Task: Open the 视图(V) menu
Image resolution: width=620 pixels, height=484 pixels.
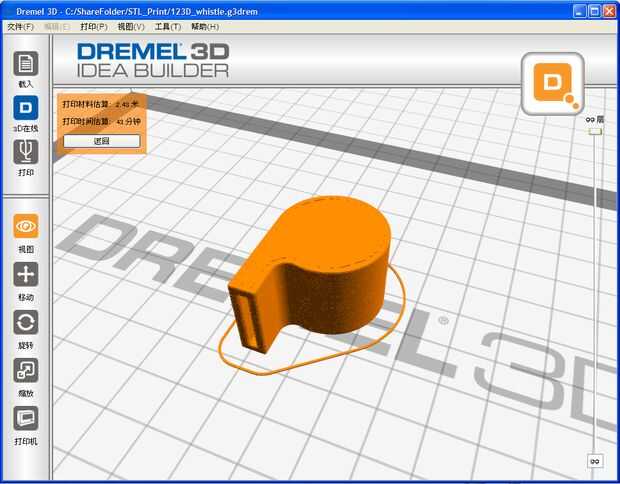Action: pyautogui.click(x=131, y=26)
